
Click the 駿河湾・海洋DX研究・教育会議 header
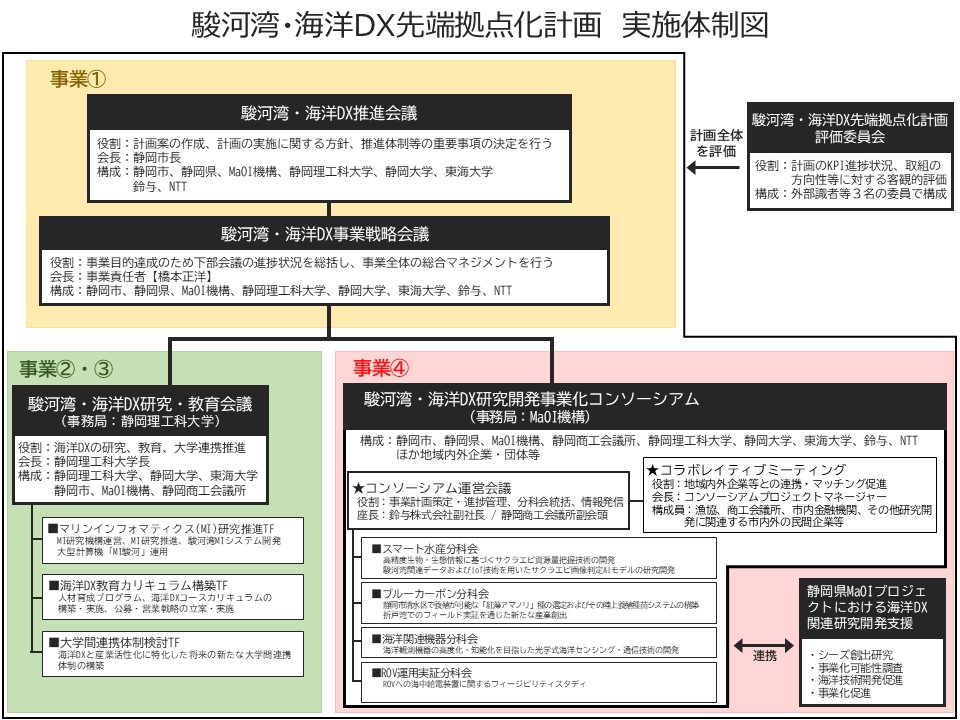click(x=140, y=404)
